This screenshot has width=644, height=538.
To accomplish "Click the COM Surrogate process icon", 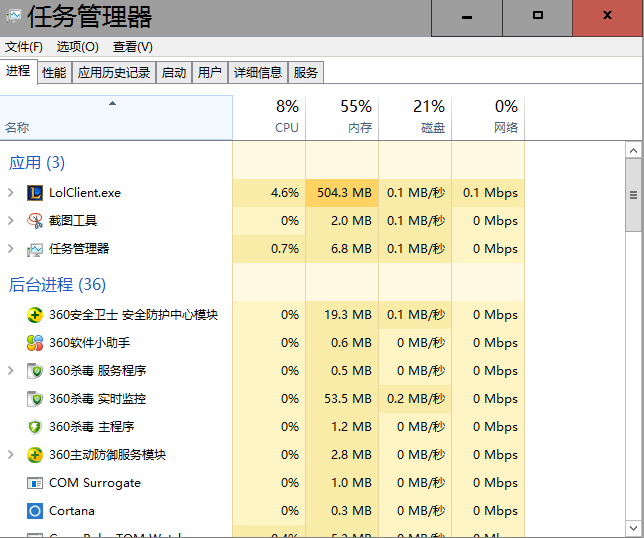I will coord(35,483).
